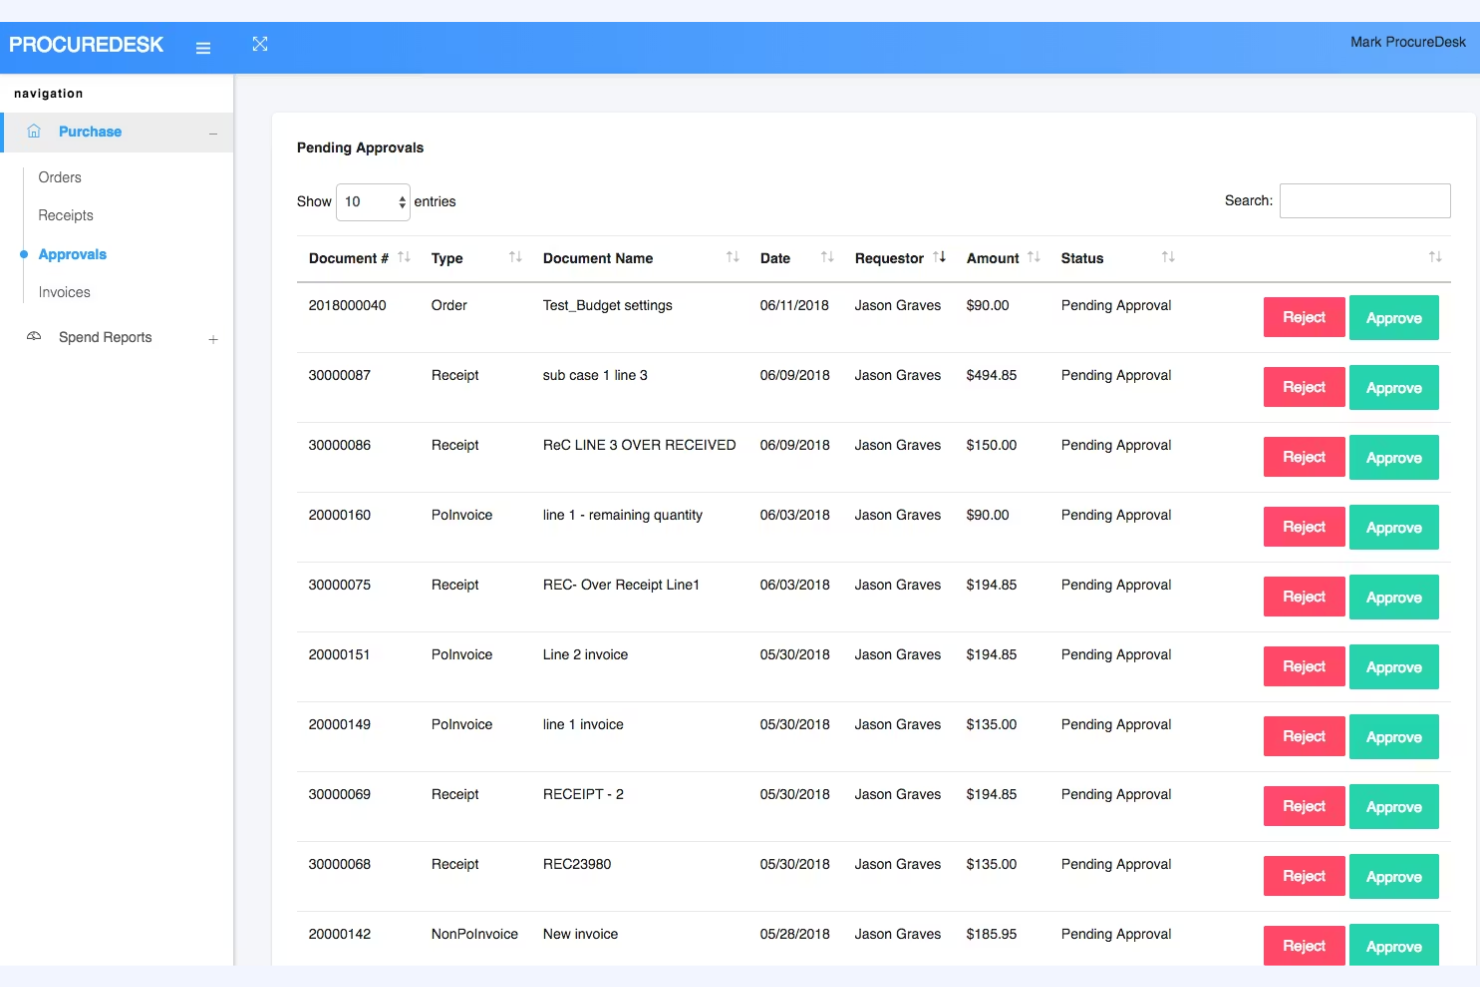Screen dimensions: 1480x987
Task: Sort the Amount column
Action: [x=1034, y=257]
